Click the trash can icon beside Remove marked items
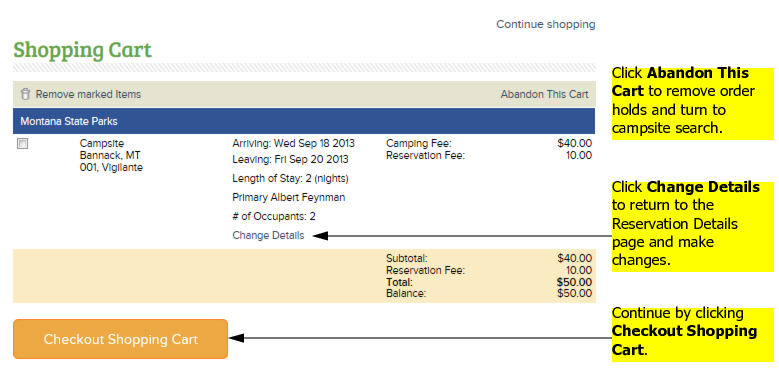The width and height of the screenshot is (779, 368). [x=25, y=94]
